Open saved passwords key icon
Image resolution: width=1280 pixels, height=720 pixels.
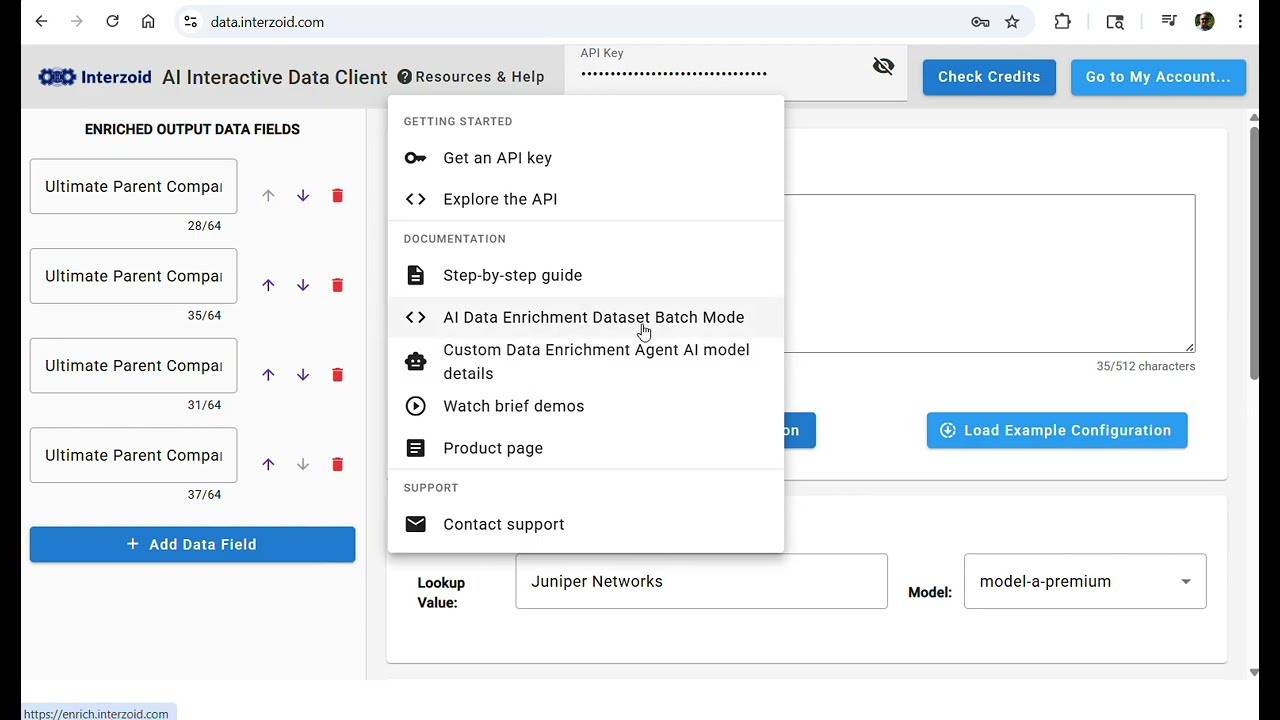pyautogui.click(x=980, y=21)
